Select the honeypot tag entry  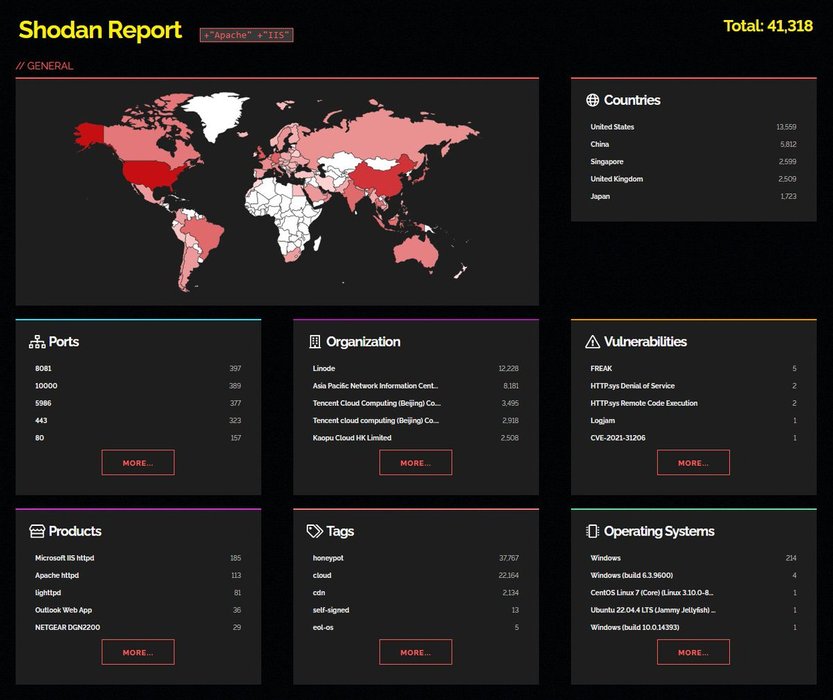329,558
